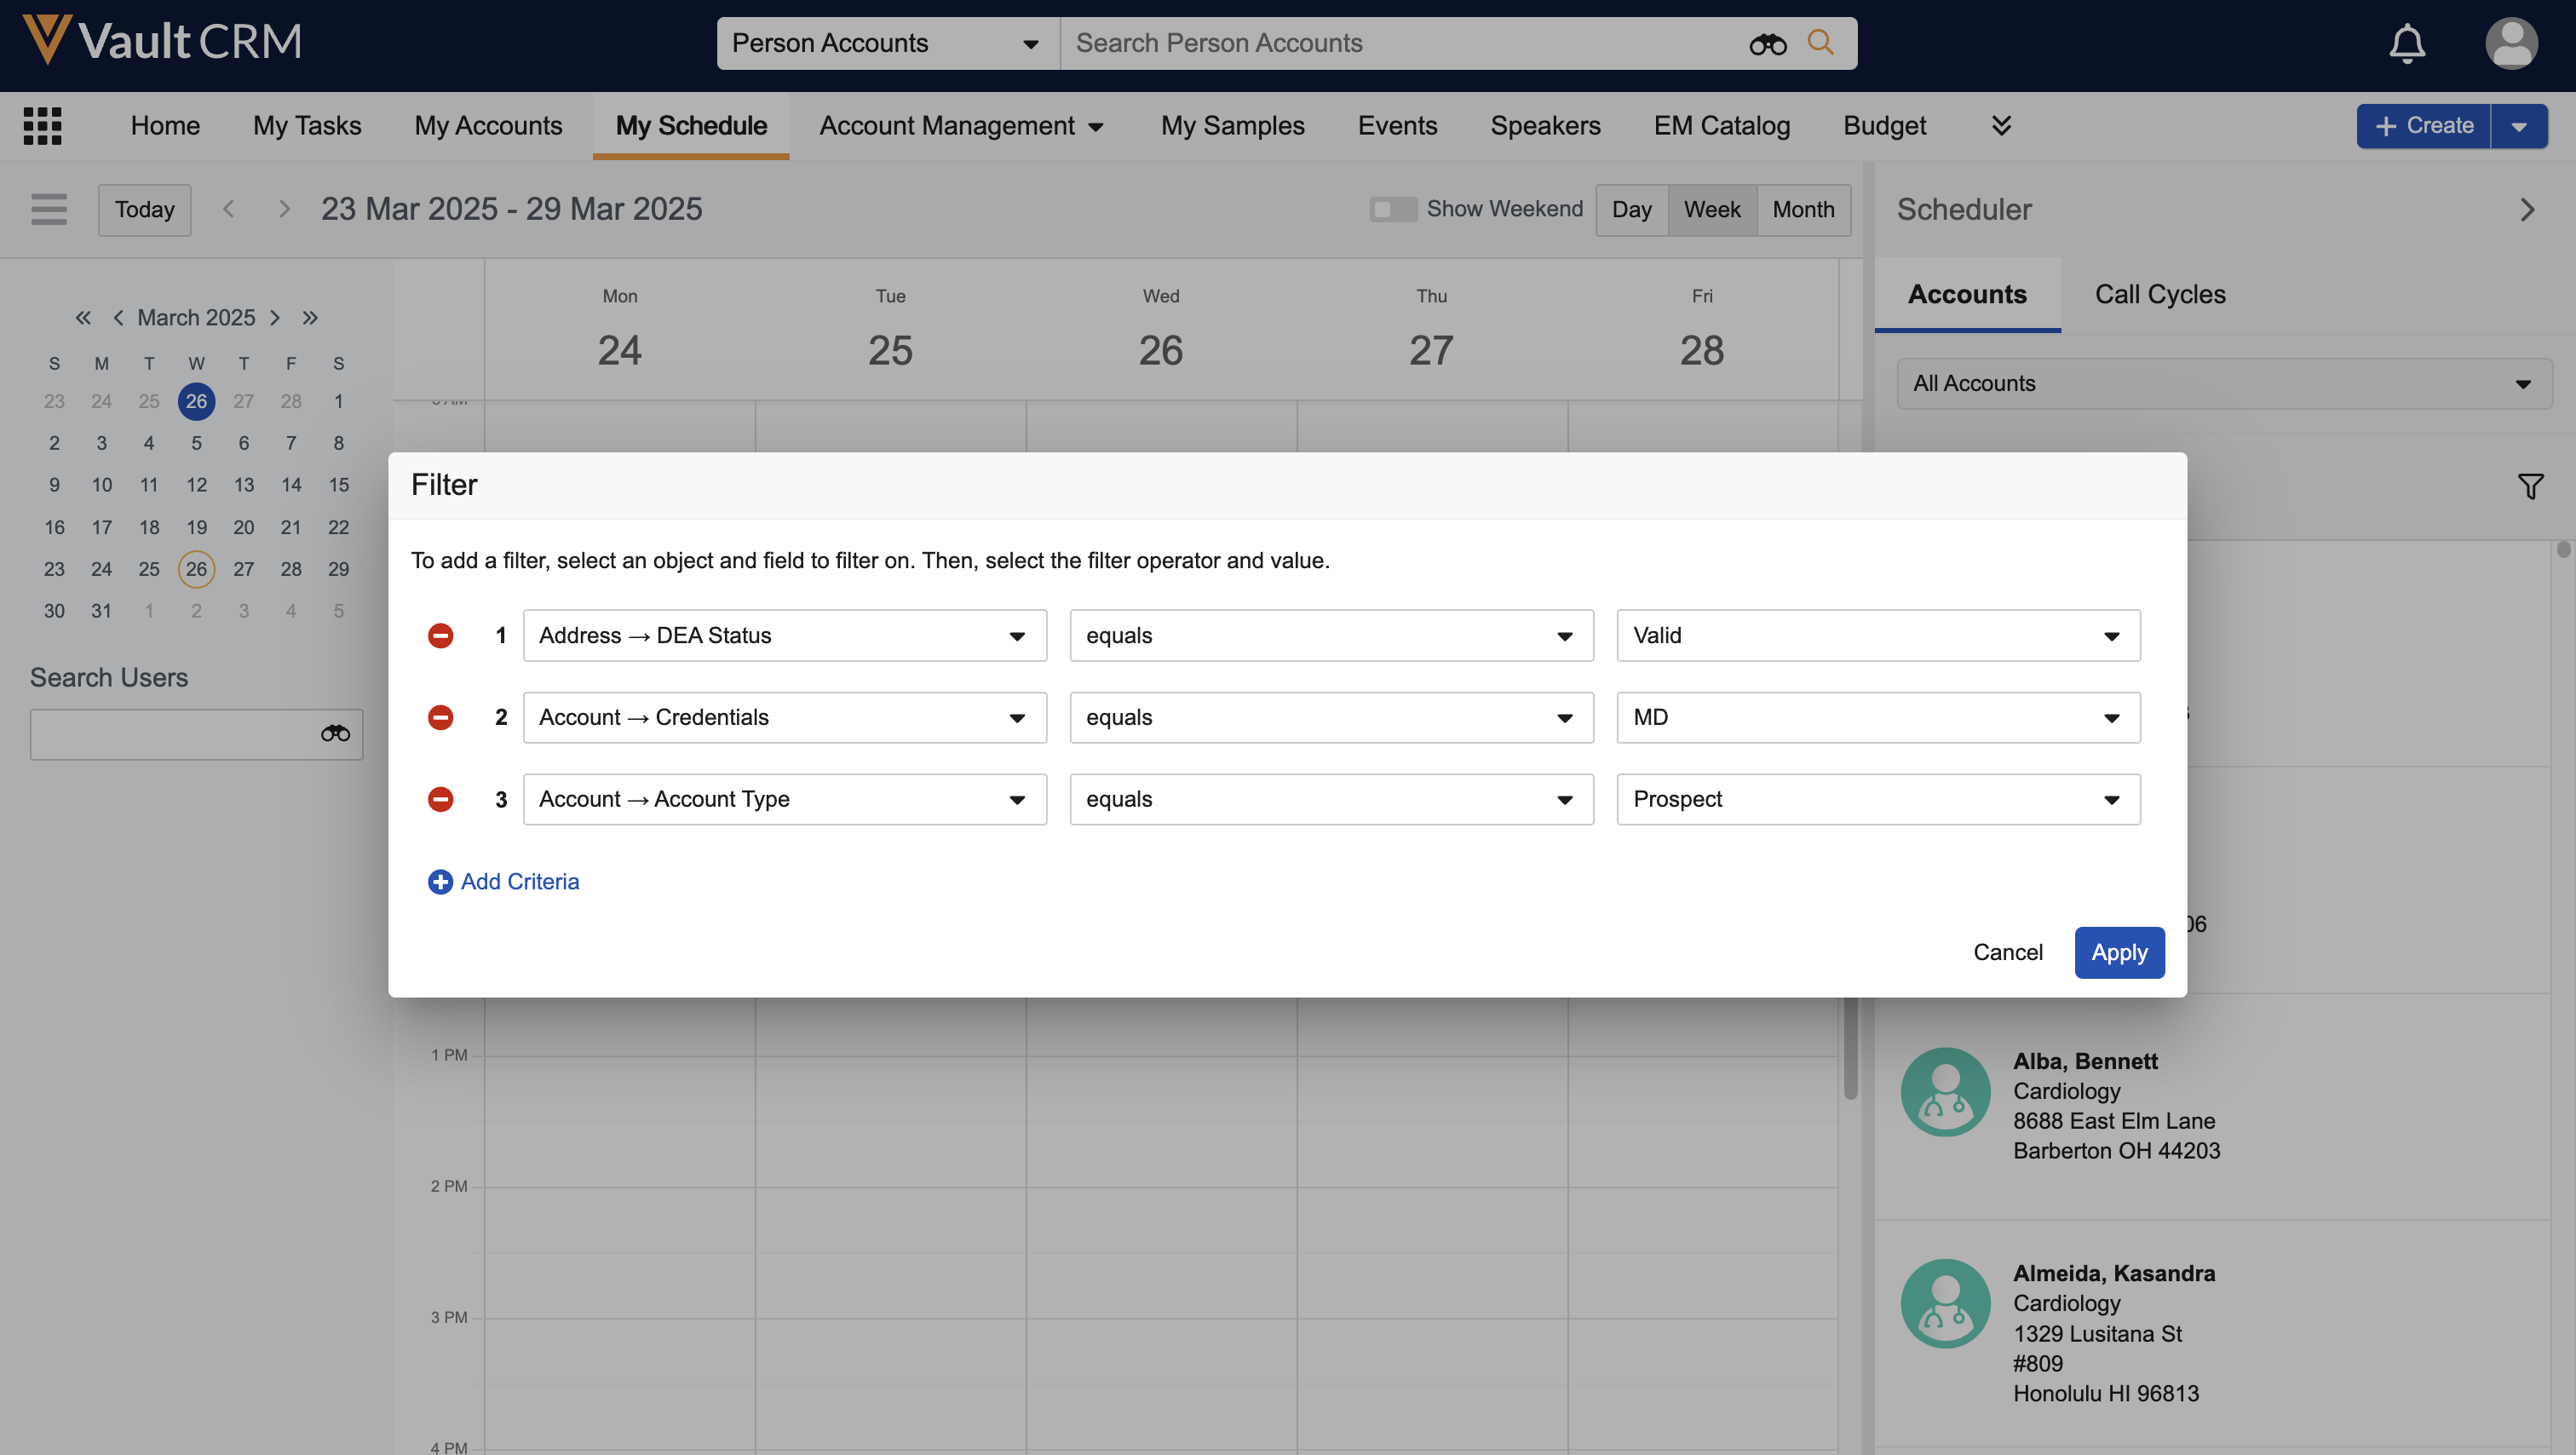
Task: Open the Address DEA Status field dropdown
Action: point(784,636)
